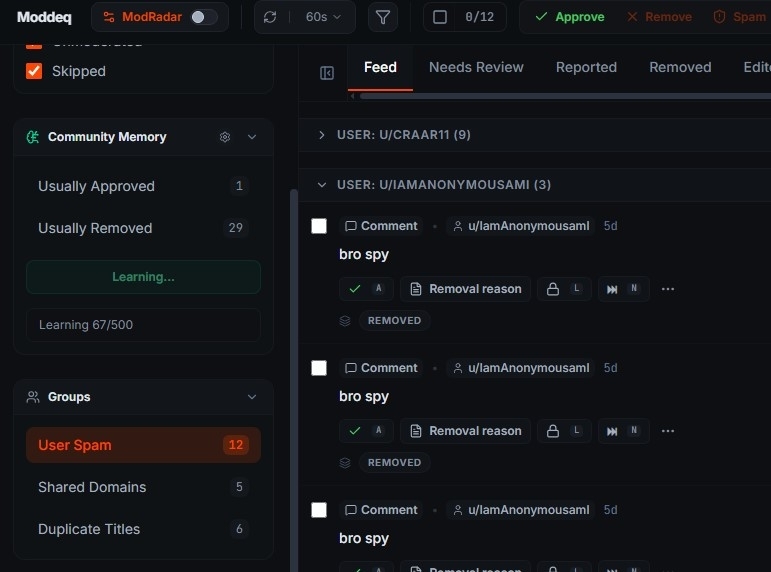Click the refresh icon in toolbar
The height and width of the screenshot is (572, 771).
tap(270, 17)
